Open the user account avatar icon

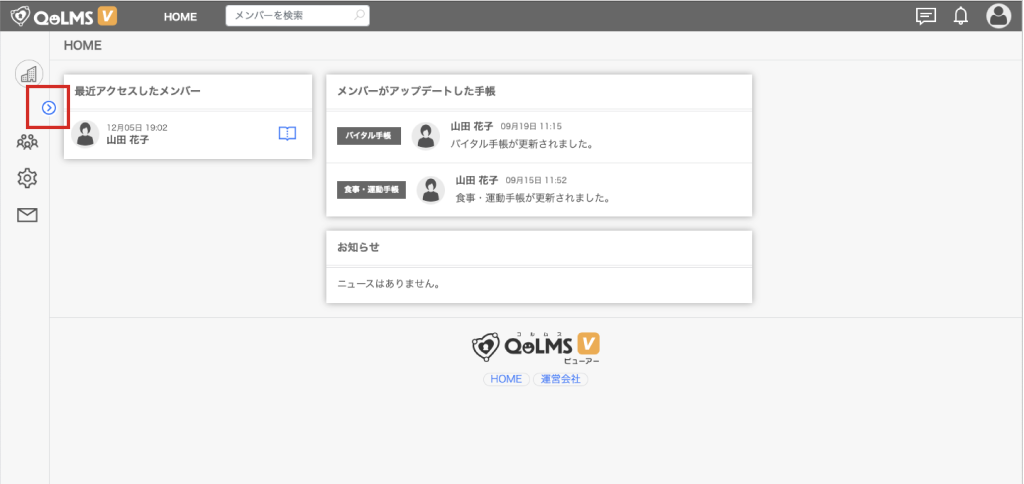[x=998, y=16]
